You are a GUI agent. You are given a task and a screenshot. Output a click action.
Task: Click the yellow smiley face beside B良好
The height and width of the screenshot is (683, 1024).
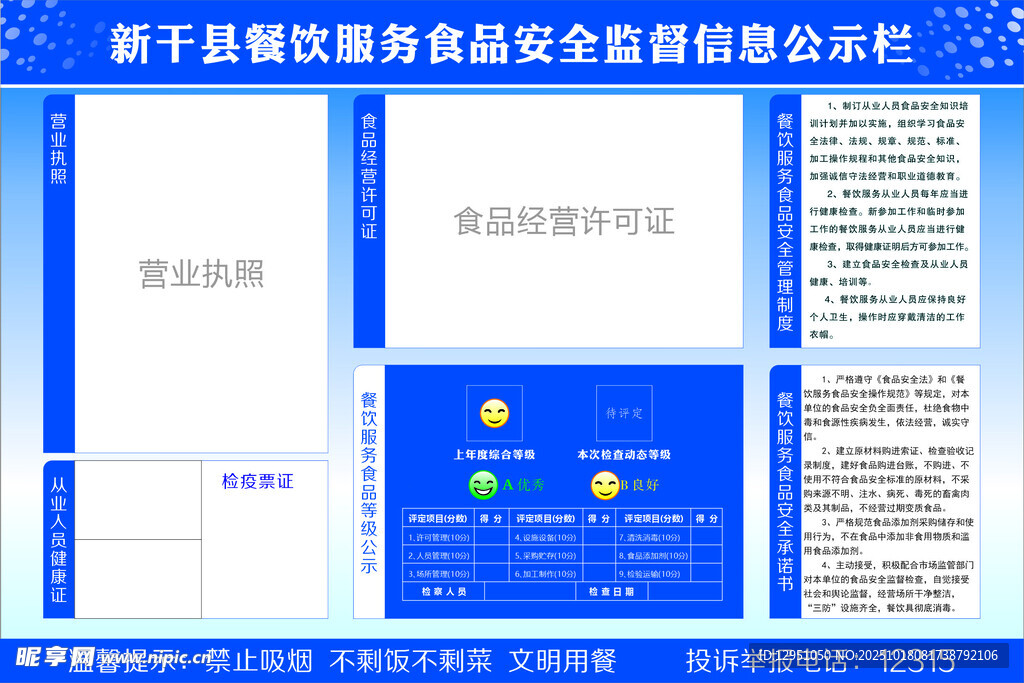coord(603,486)
